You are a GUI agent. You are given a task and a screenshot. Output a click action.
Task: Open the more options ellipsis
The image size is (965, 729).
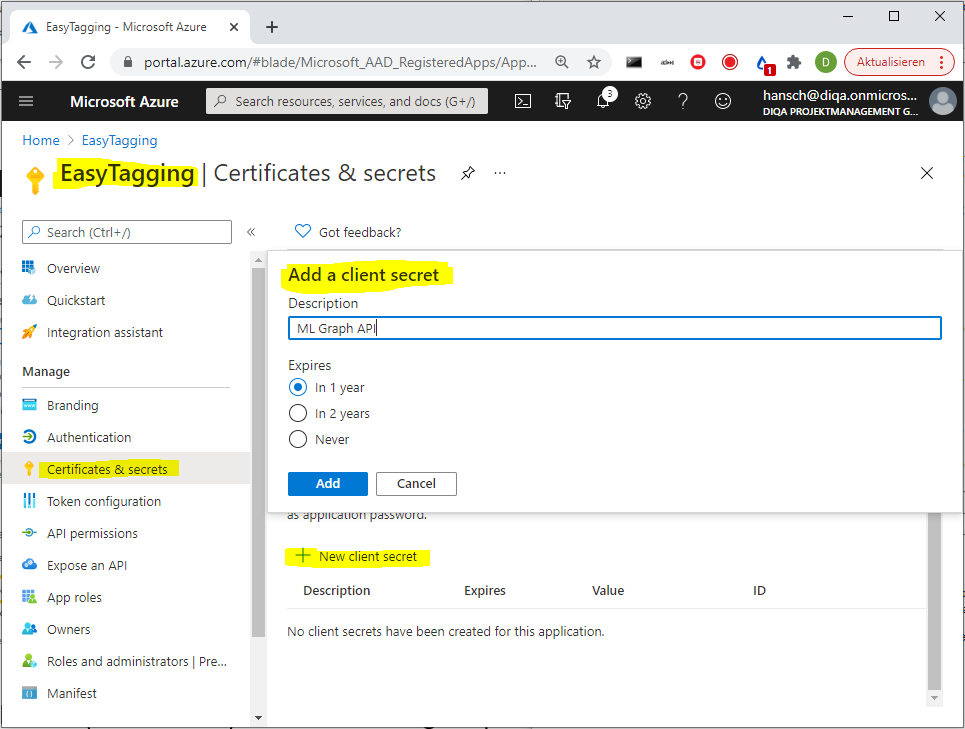click(500, 173)
